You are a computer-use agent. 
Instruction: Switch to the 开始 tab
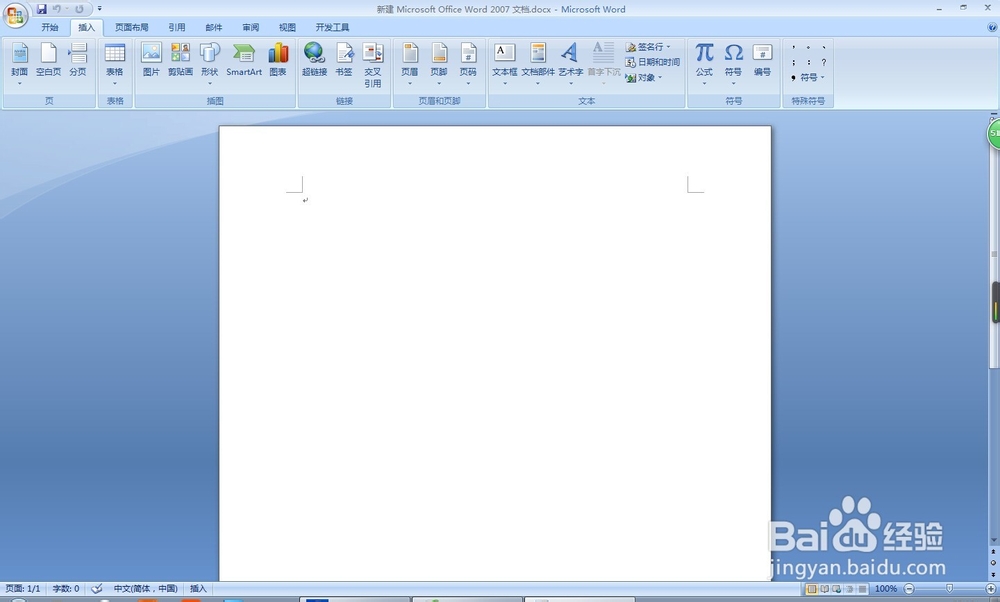50,27
